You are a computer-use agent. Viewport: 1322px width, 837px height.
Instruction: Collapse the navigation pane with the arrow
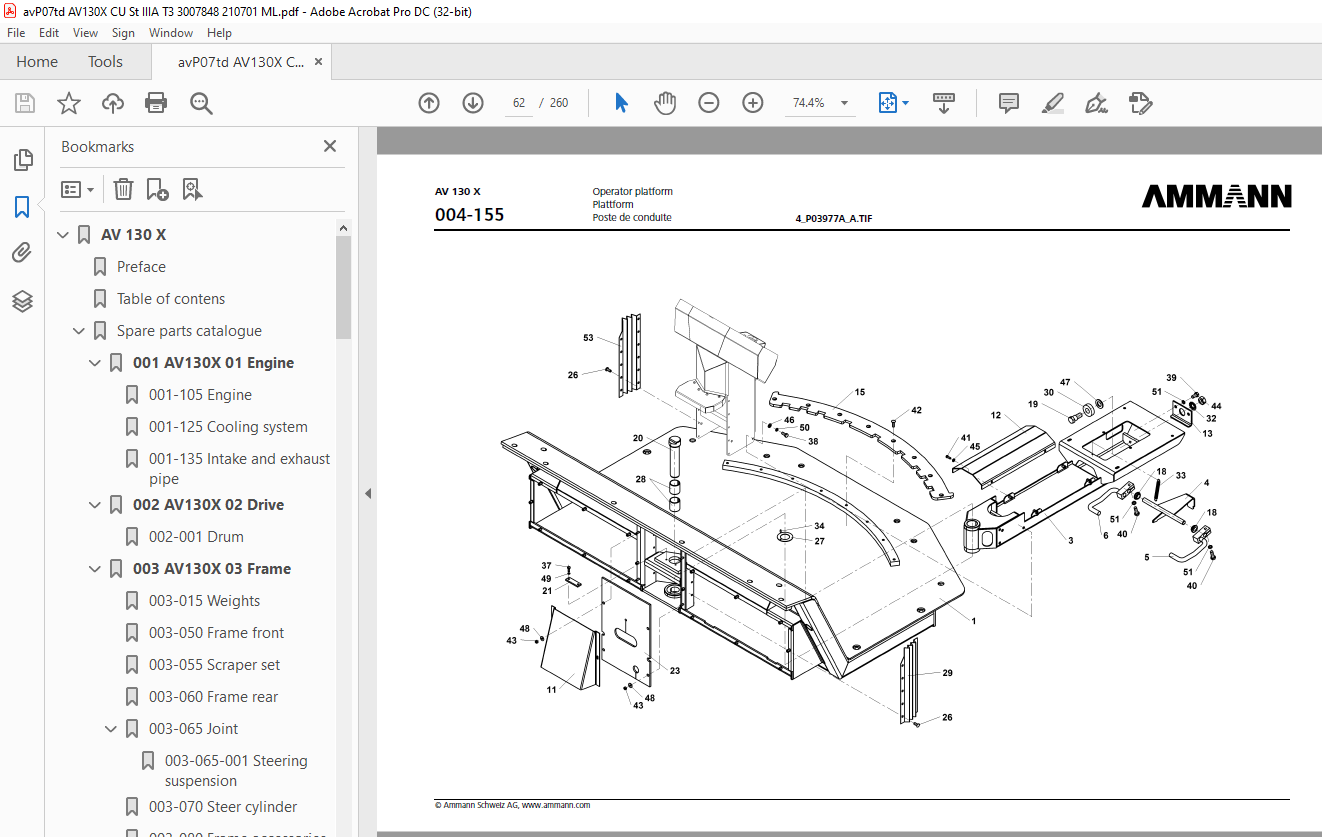click(x=367, y=493)
